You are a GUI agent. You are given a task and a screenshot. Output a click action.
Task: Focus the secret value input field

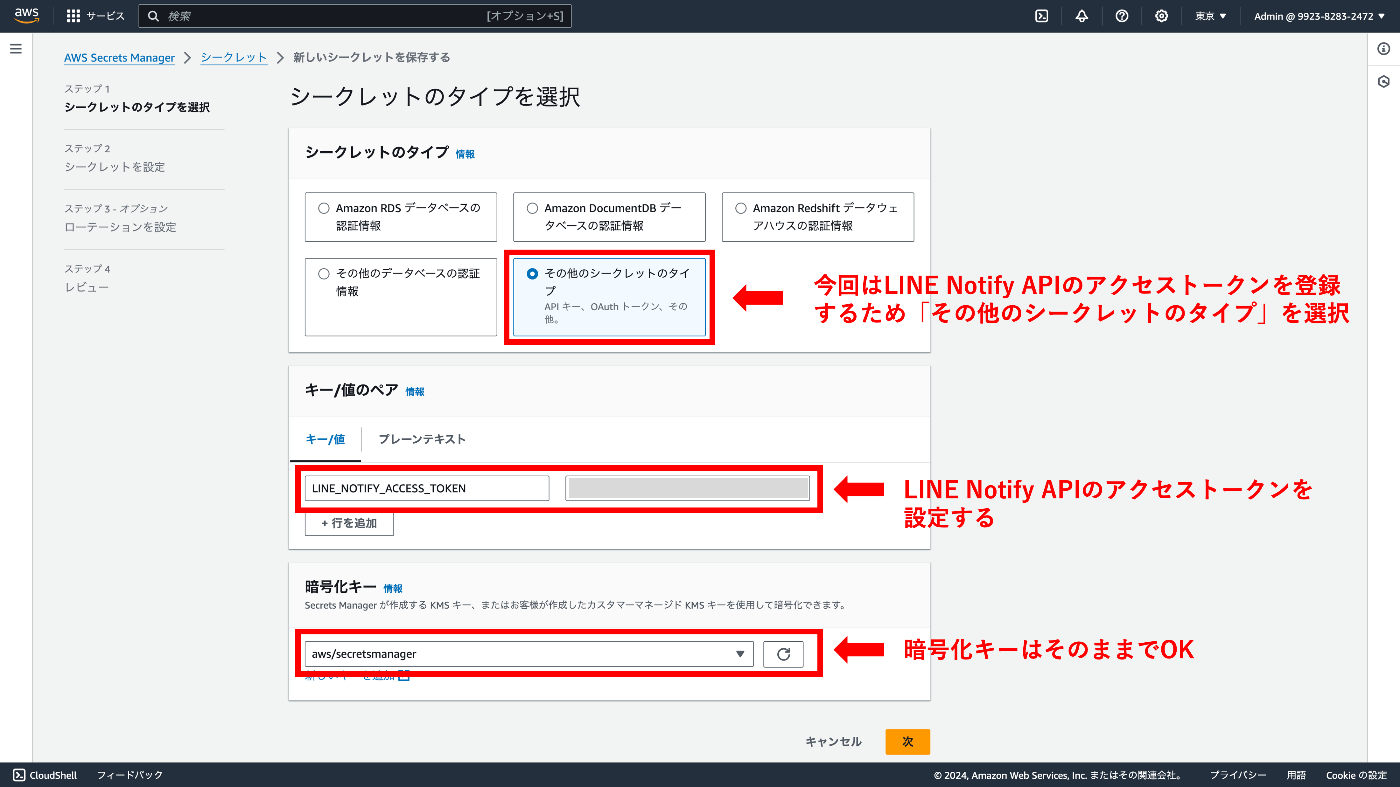[687, 488]
